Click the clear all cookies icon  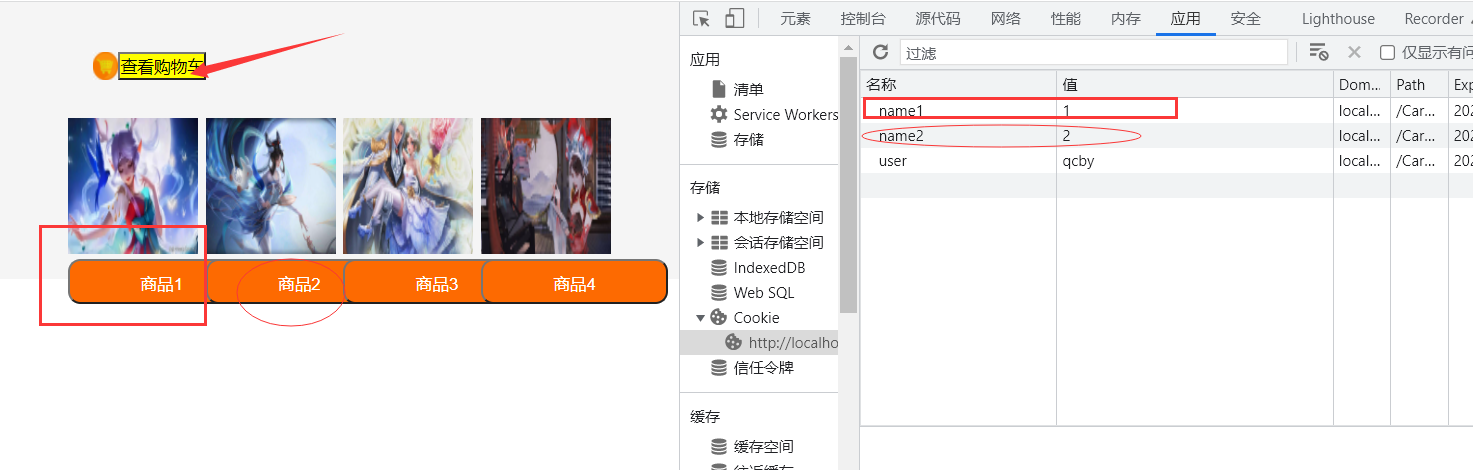[x=1318, y=52]
